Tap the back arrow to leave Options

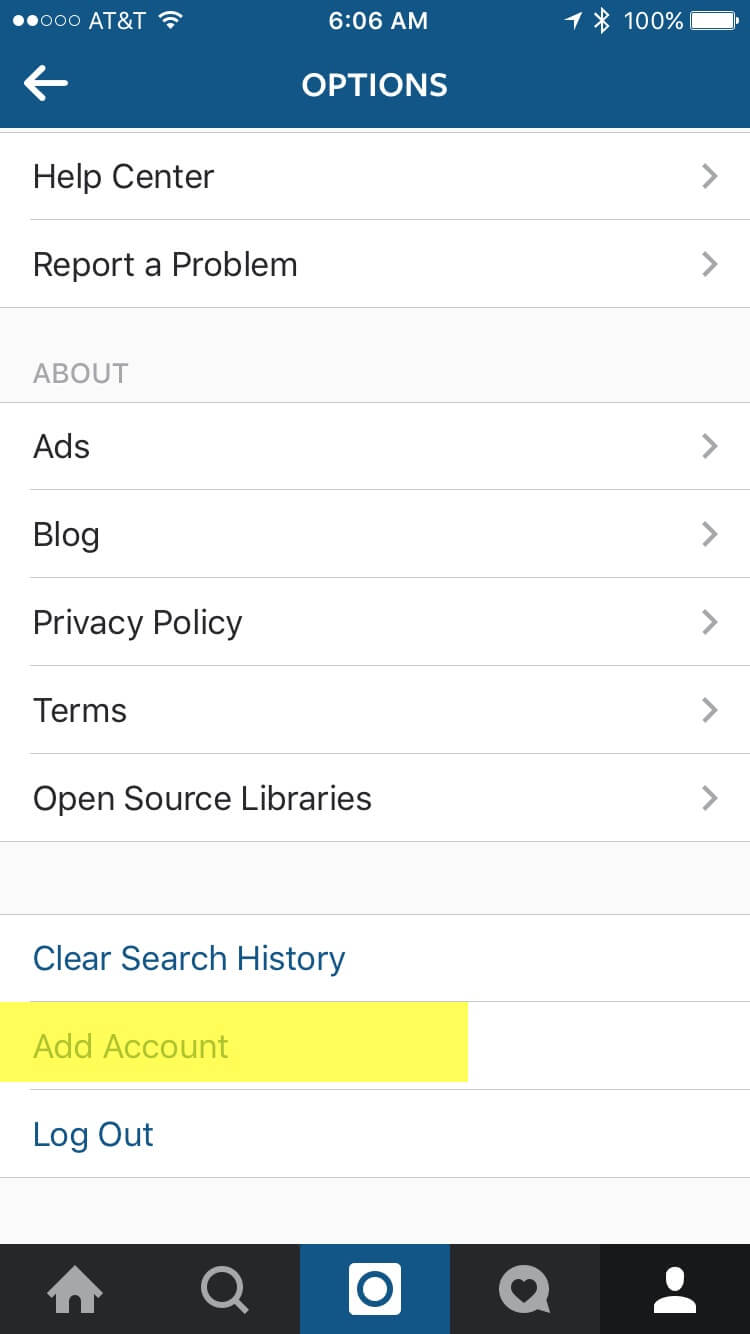click(45, 84)
